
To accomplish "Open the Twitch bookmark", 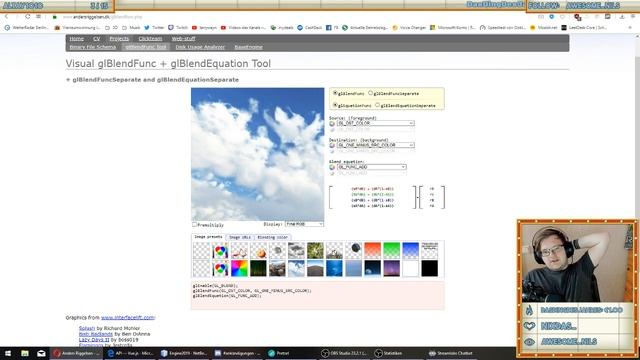I will 178,28.
